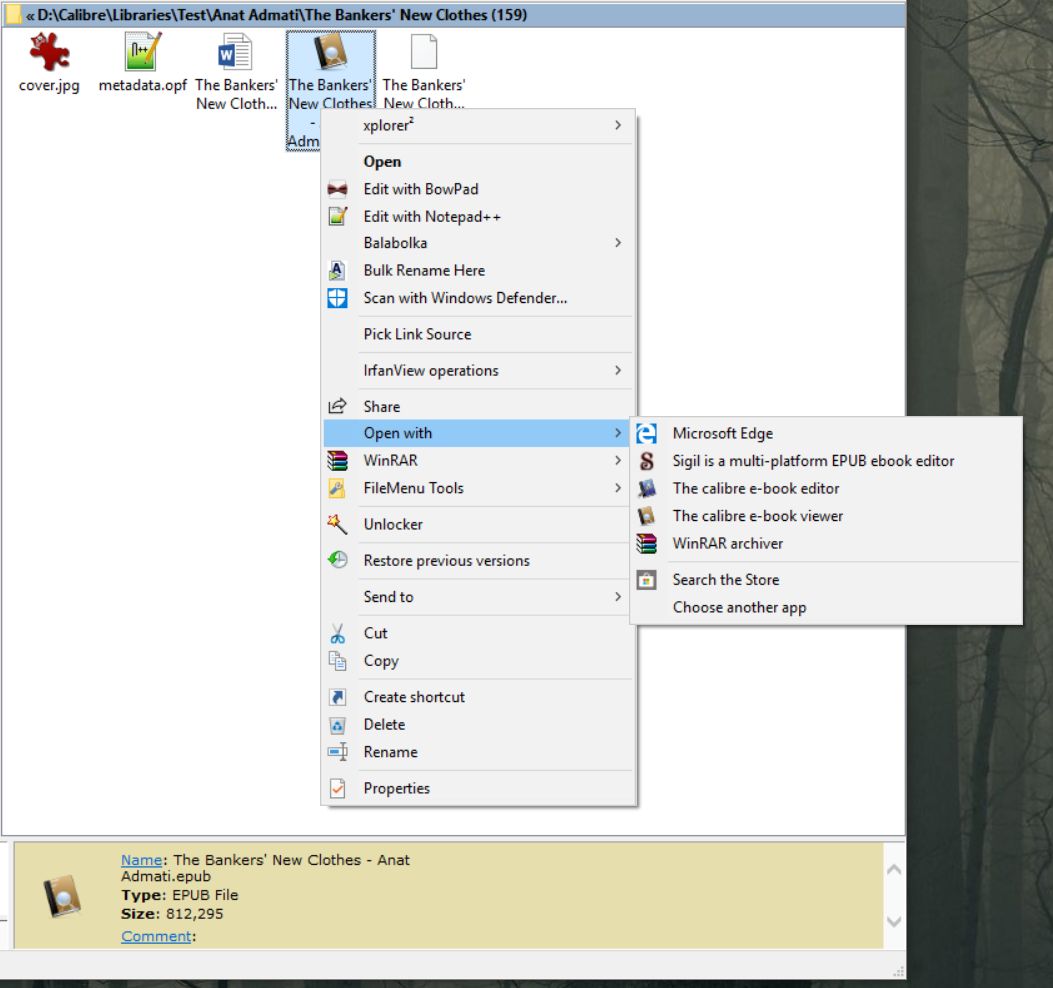Screen dimensions: 1053x988
Task: Expand the xplorer² submenu arrow
Action: click(x=618, y=125)
